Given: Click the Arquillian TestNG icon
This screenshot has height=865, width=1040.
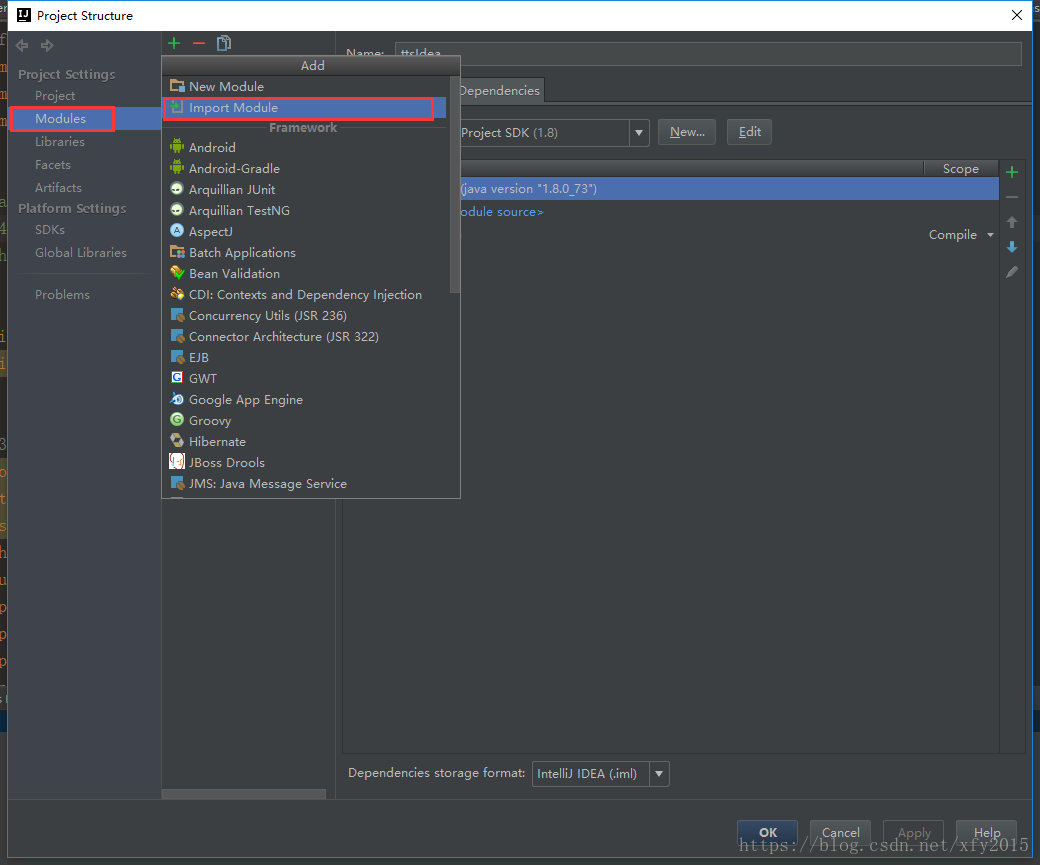Looking at the screenshot, I should pos(176,210).
